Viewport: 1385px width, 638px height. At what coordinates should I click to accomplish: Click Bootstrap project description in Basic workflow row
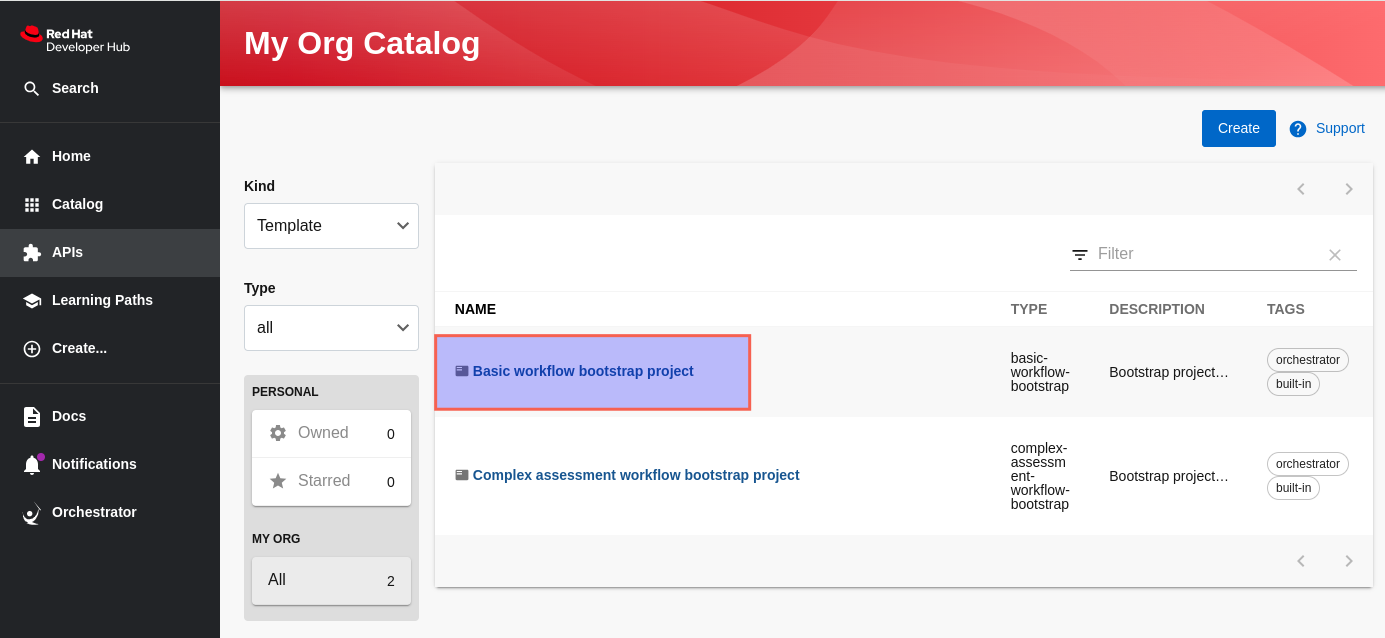click(x=1169, y=372)
